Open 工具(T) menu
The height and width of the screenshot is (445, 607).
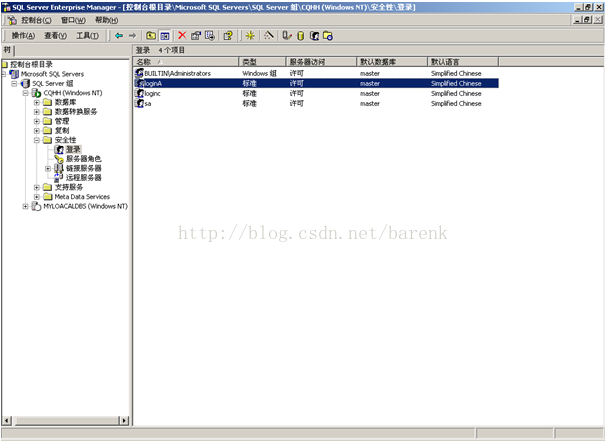click(87, 36)
